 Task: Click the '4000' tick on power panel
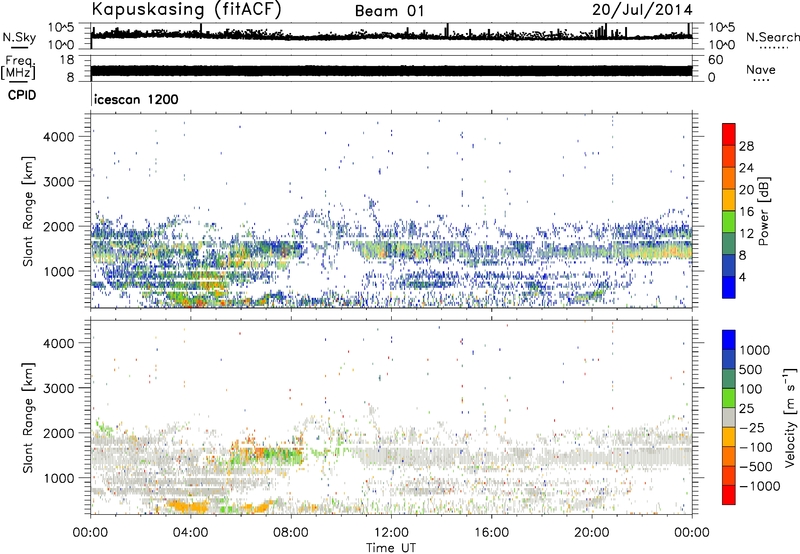pos(59,137)
